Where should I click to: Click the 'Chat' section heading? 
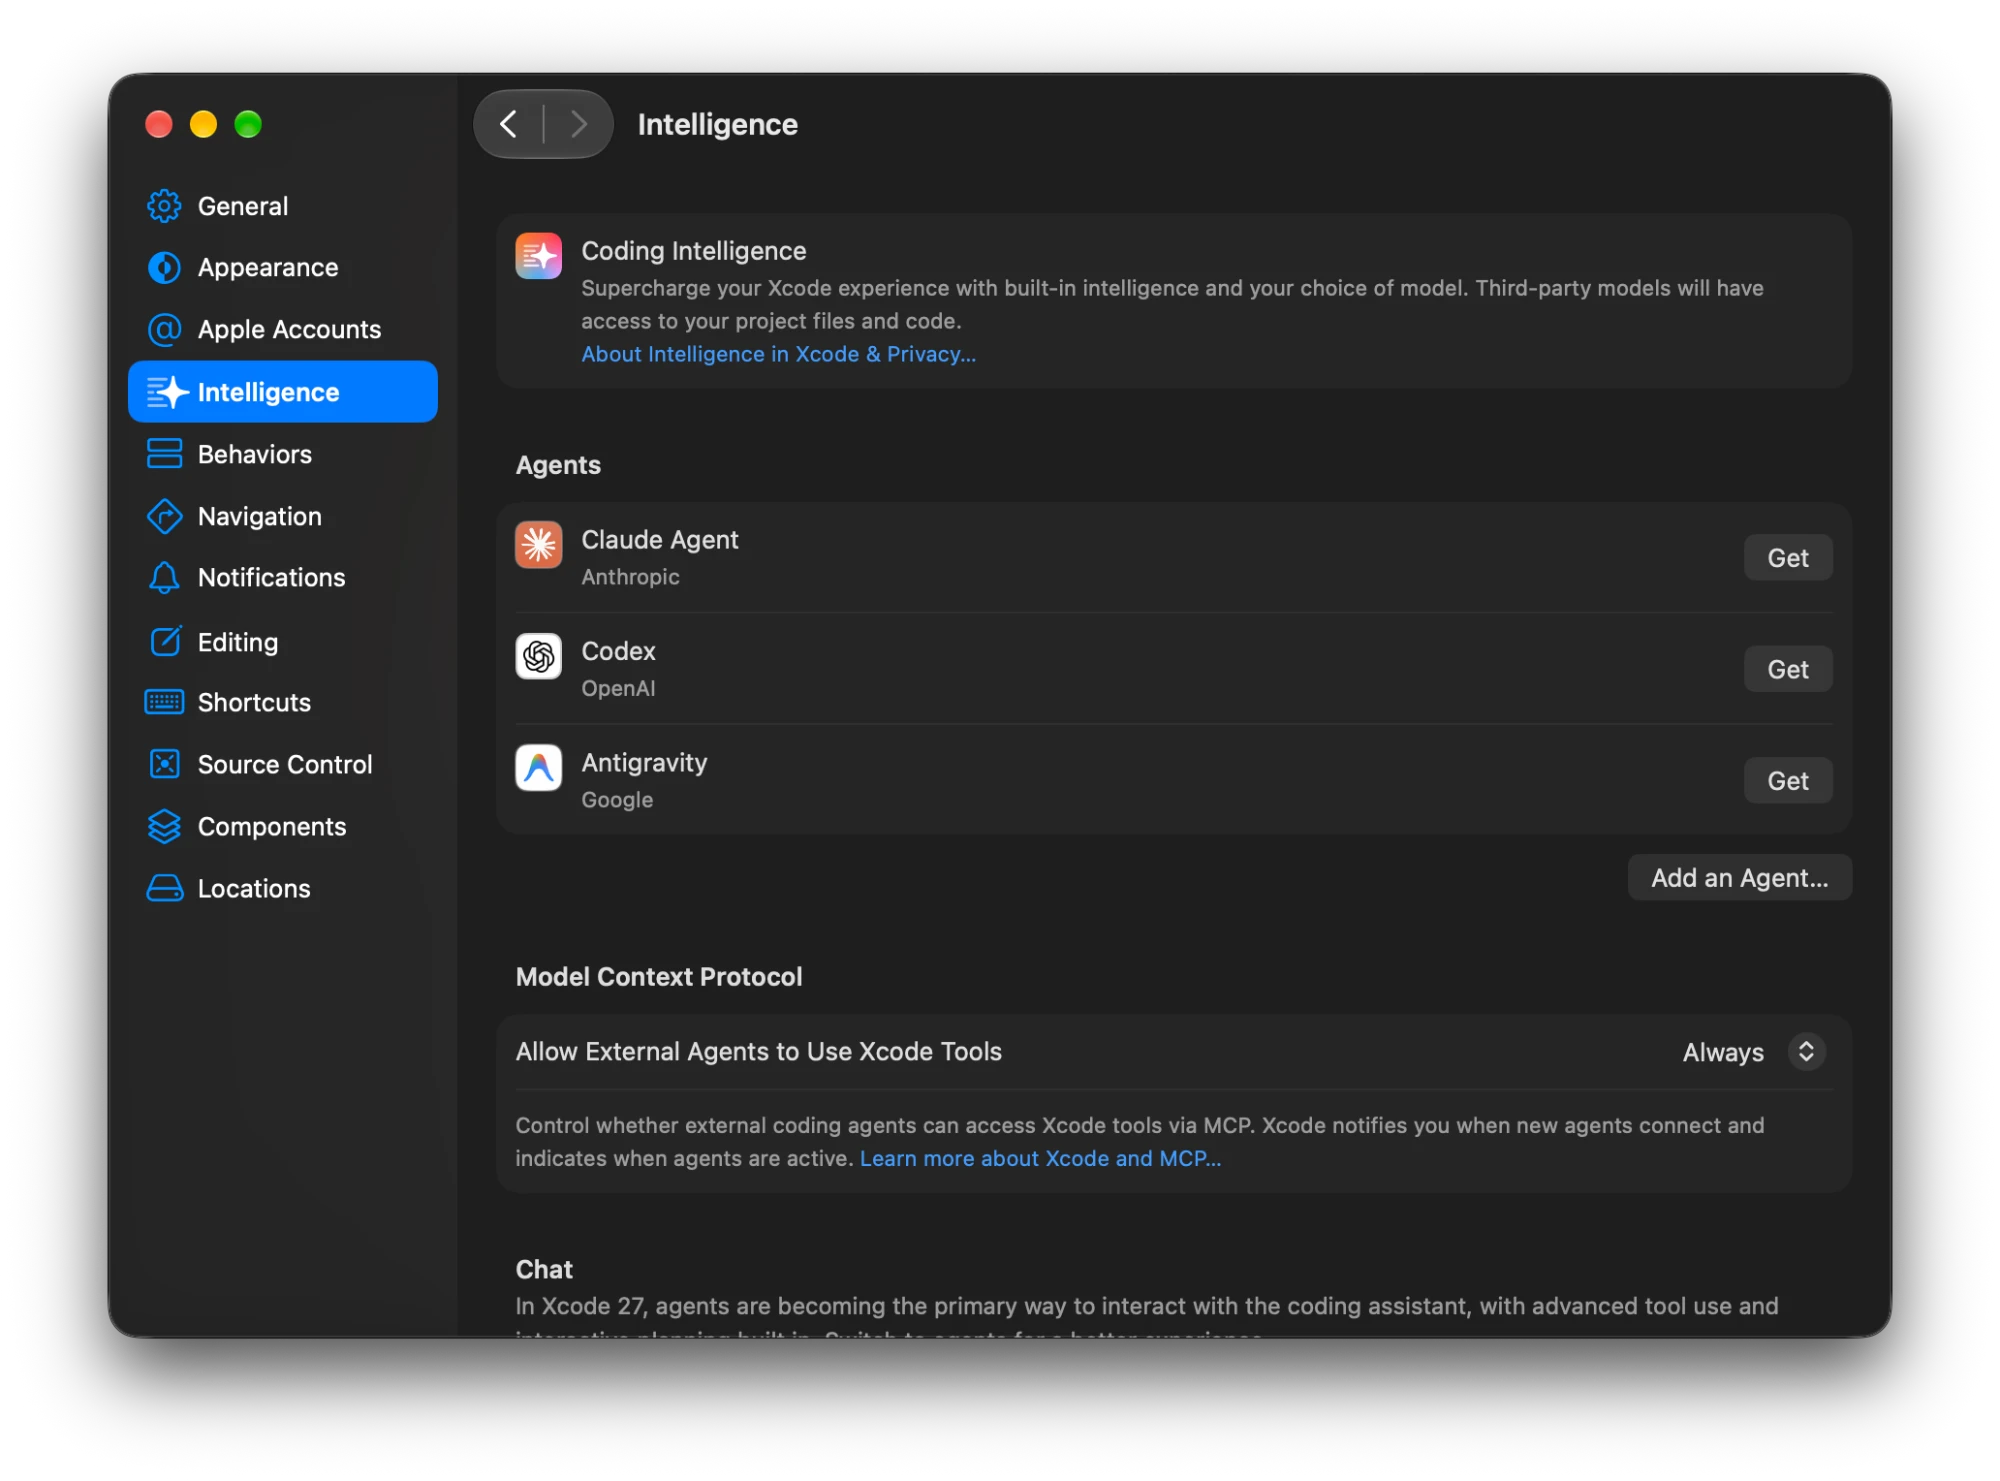544,1270
